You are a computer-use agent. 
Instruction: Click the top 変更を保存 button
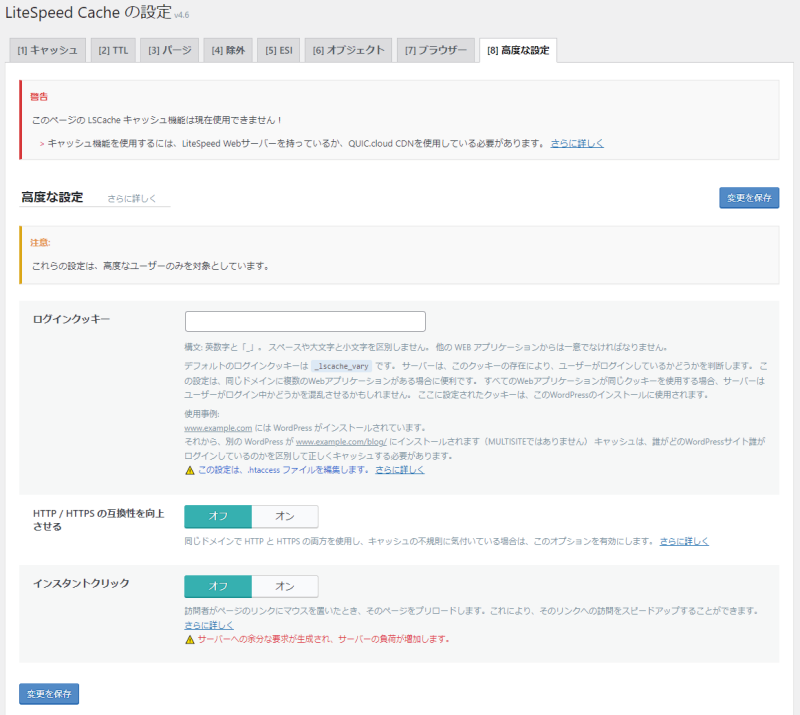point(749,198)
